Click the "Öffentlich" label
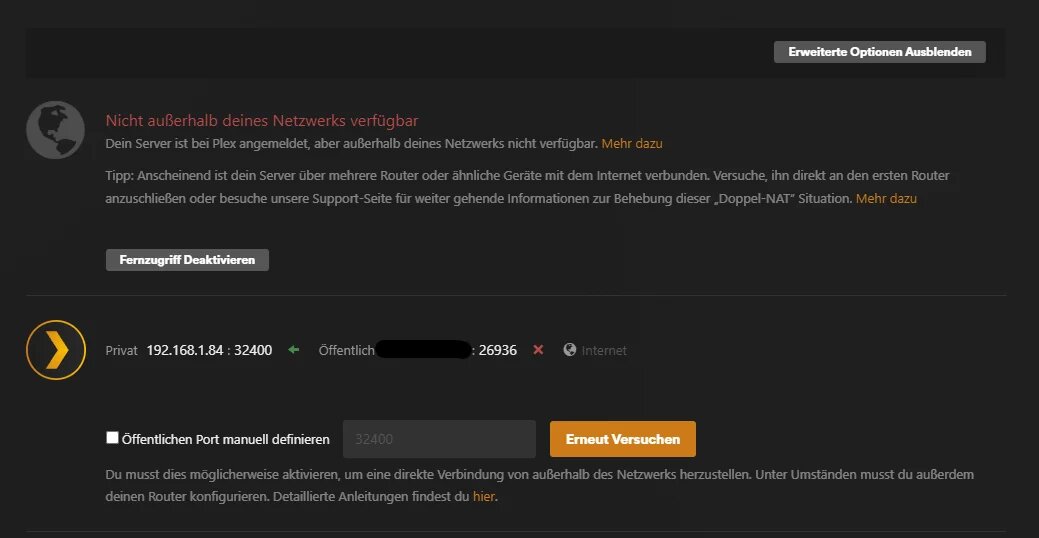1039x538 pixels. [x=346, y=351]
